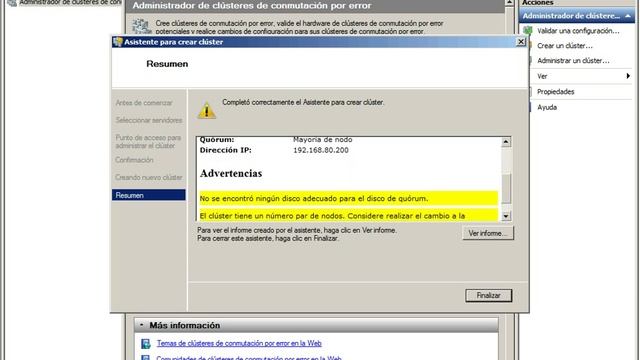The height and width of the screenshot is (360, 640).
Task: Open Propiedades in Acciones pane
Action: point(556,92)
